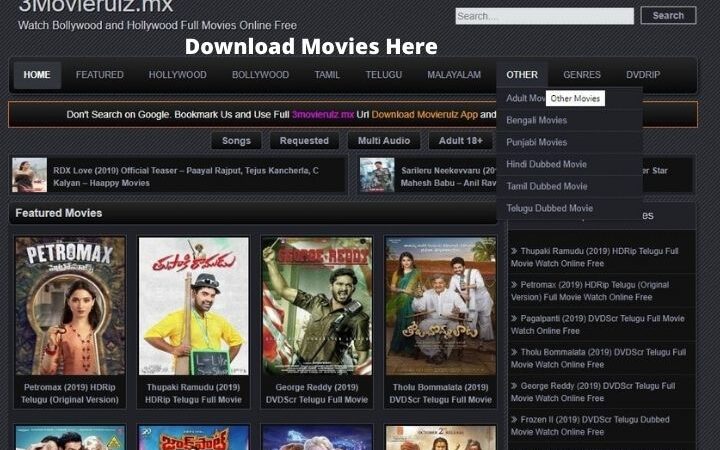720x450 pixels.
Task: Expand the OTHER dropdown menu
Action: (522, 75)
